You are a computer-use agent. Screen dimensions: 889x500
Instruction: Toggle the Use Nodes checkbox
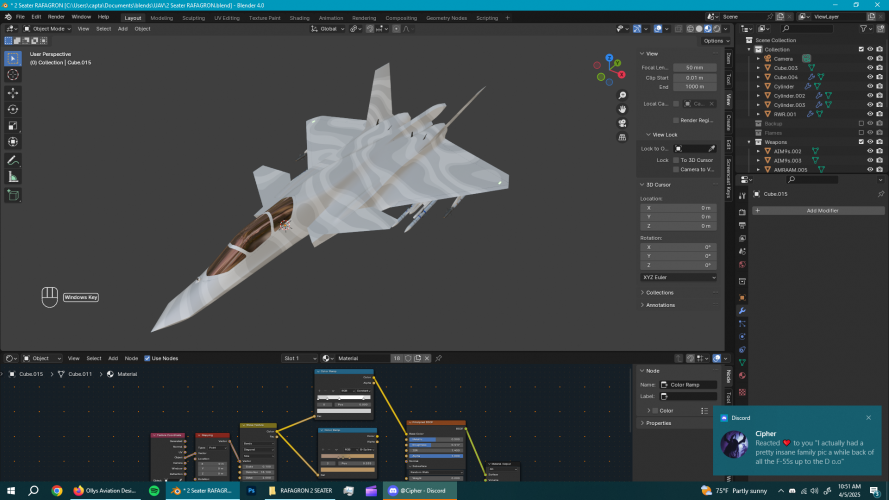click(147, 358)
